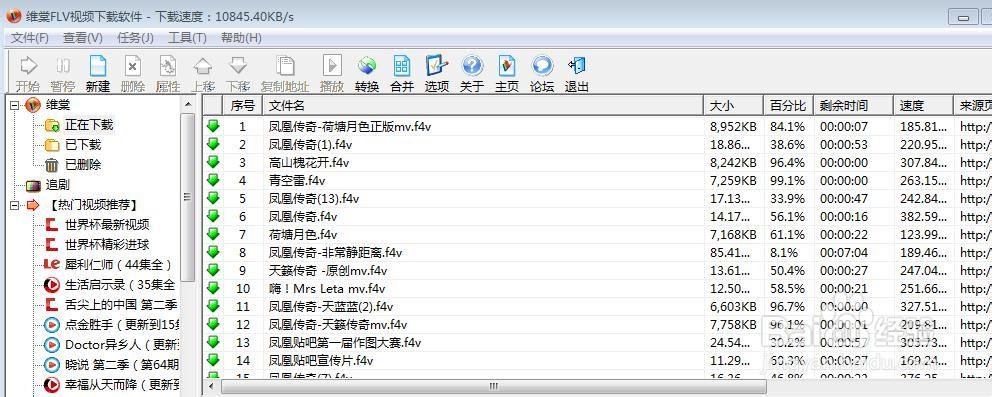Screen dimensions: 992x397
Task: Select row 凤凰贴吧宣传片.f4v
Action: click(x=596, y=361)
